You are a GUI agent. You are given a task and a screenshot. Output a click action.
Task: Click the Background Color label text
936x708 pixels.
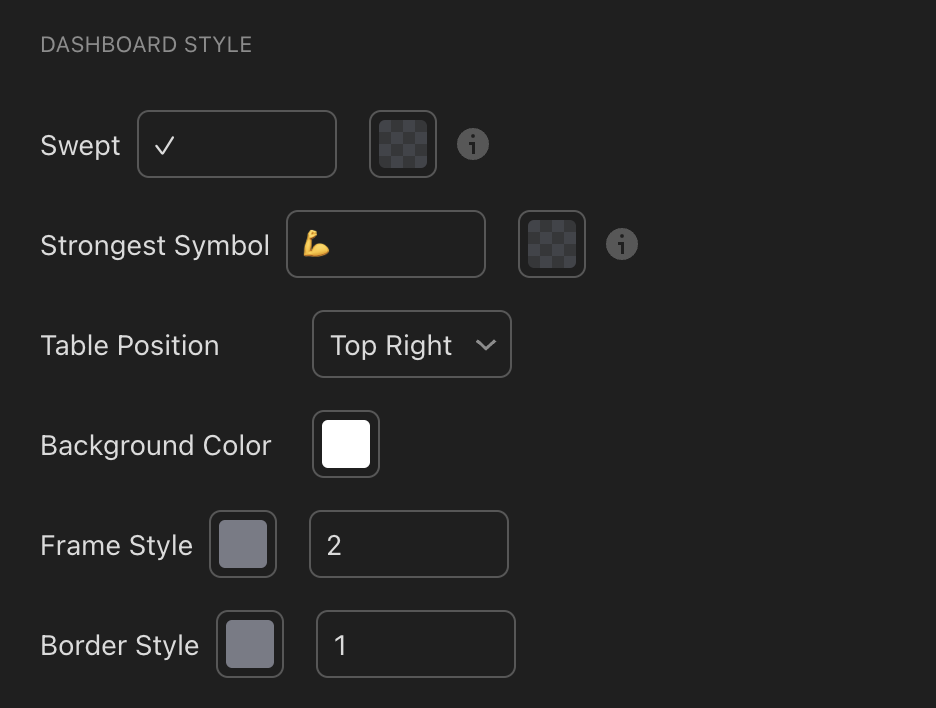coord(156,446)
